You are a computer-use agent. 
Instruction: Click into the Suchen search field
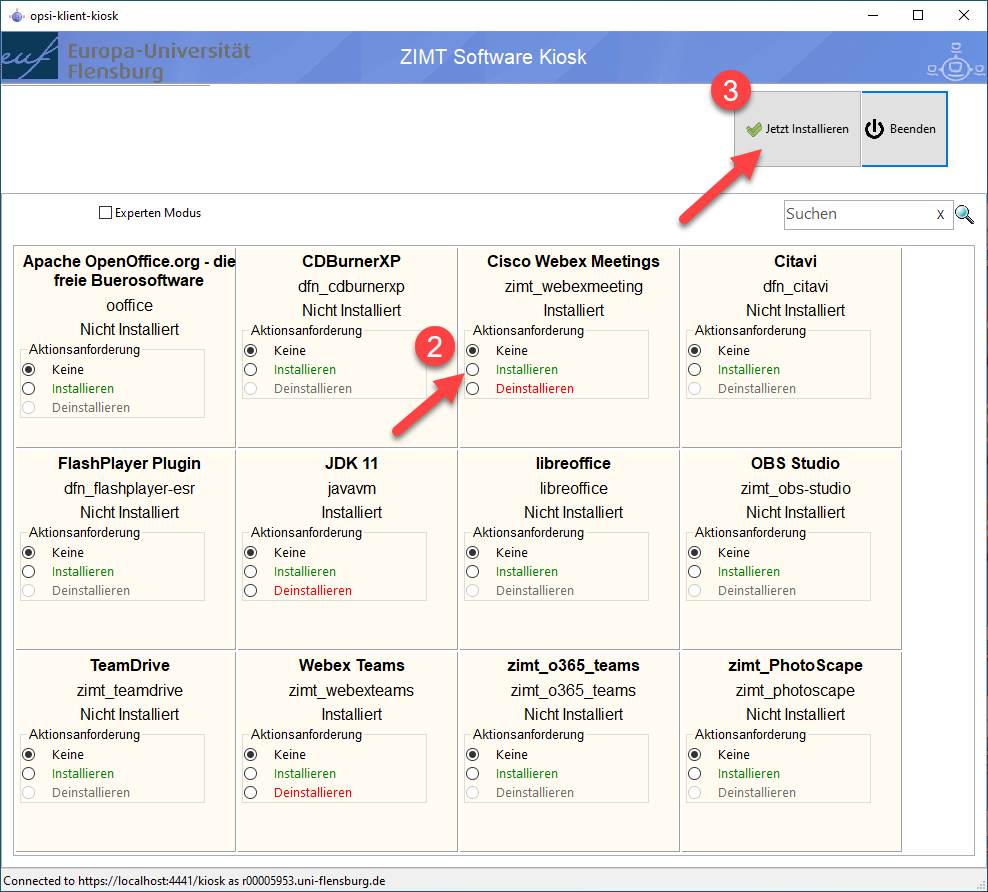tap(855, 214)
